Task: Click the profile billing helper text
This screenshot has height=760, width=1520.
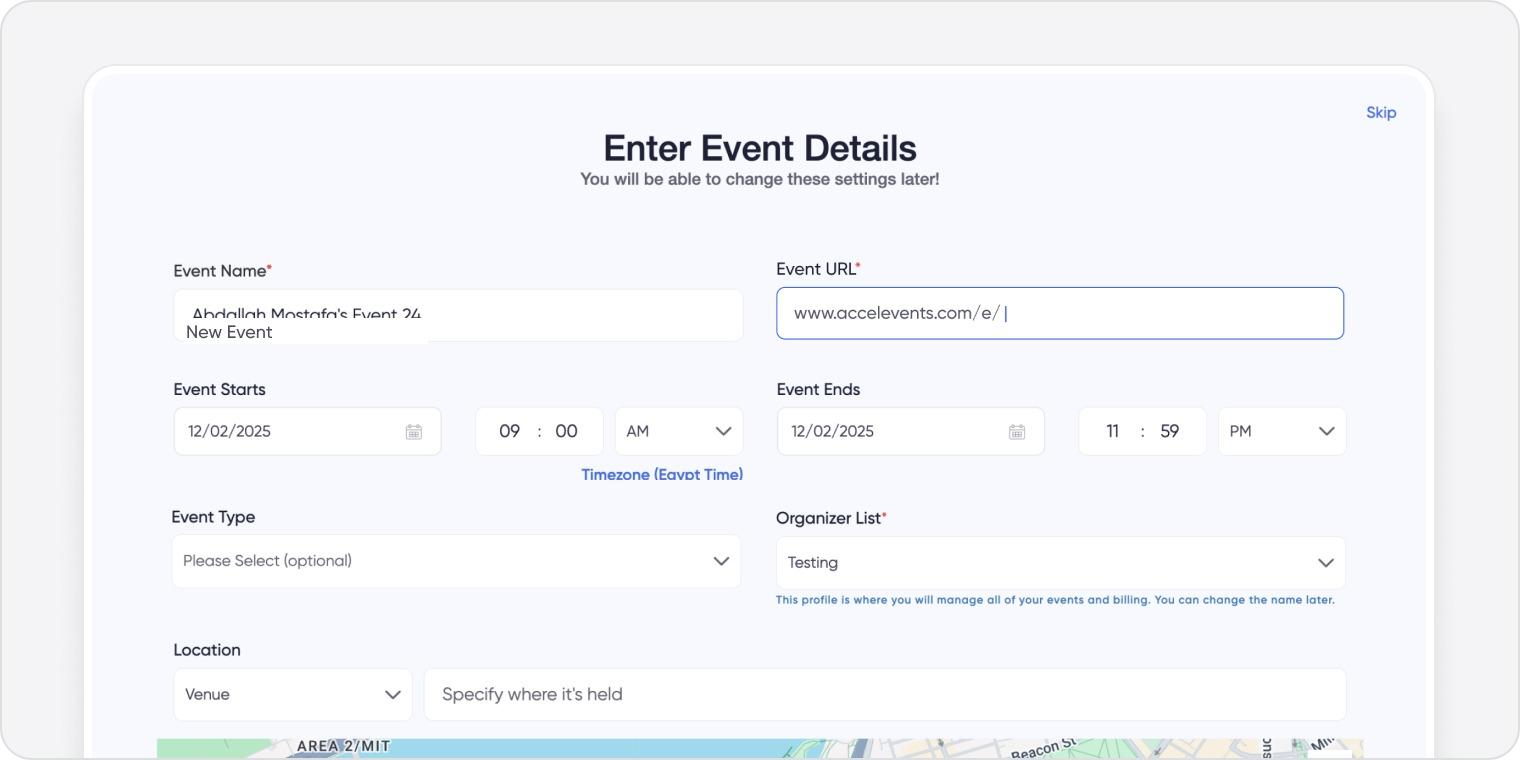Action: pyautogui.click(x=1055, y=600)
